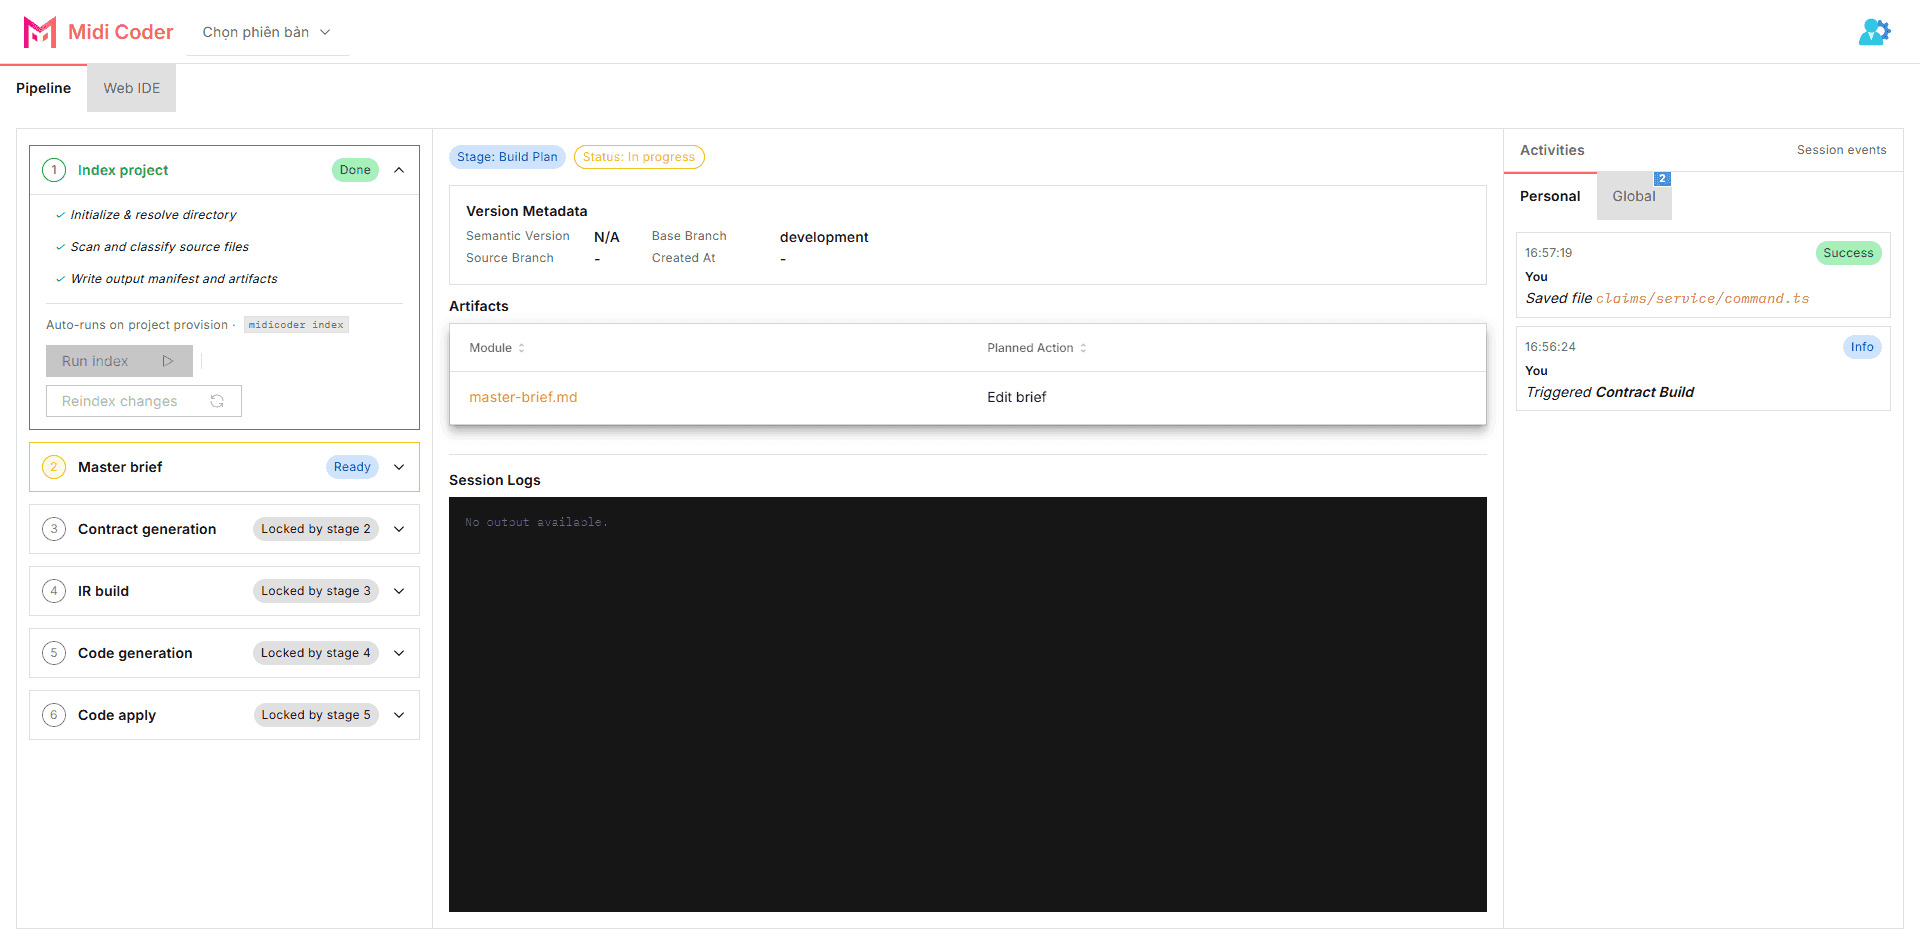Switch to the Pipeline tab
Screen dimensions: 1920x945
coord(43,88)
